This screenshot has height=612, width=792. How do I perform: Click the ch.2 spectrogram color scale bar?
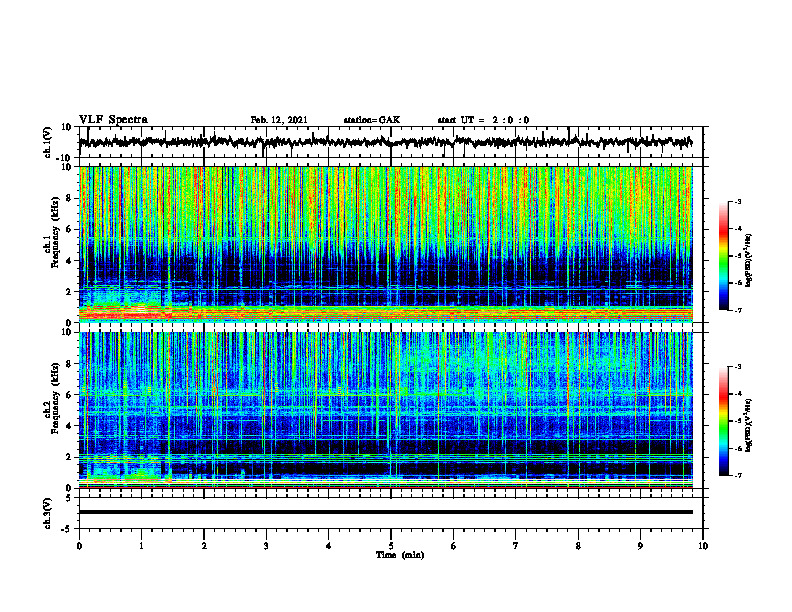(x=724, y=421)
